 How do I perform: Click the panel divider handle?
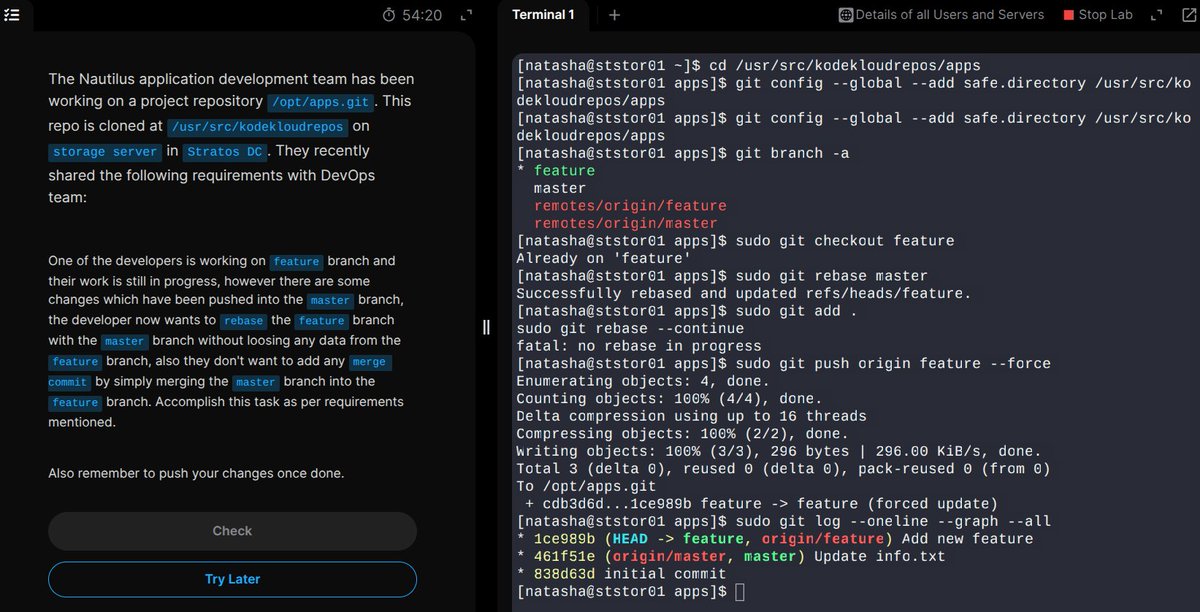pos(486,327)
